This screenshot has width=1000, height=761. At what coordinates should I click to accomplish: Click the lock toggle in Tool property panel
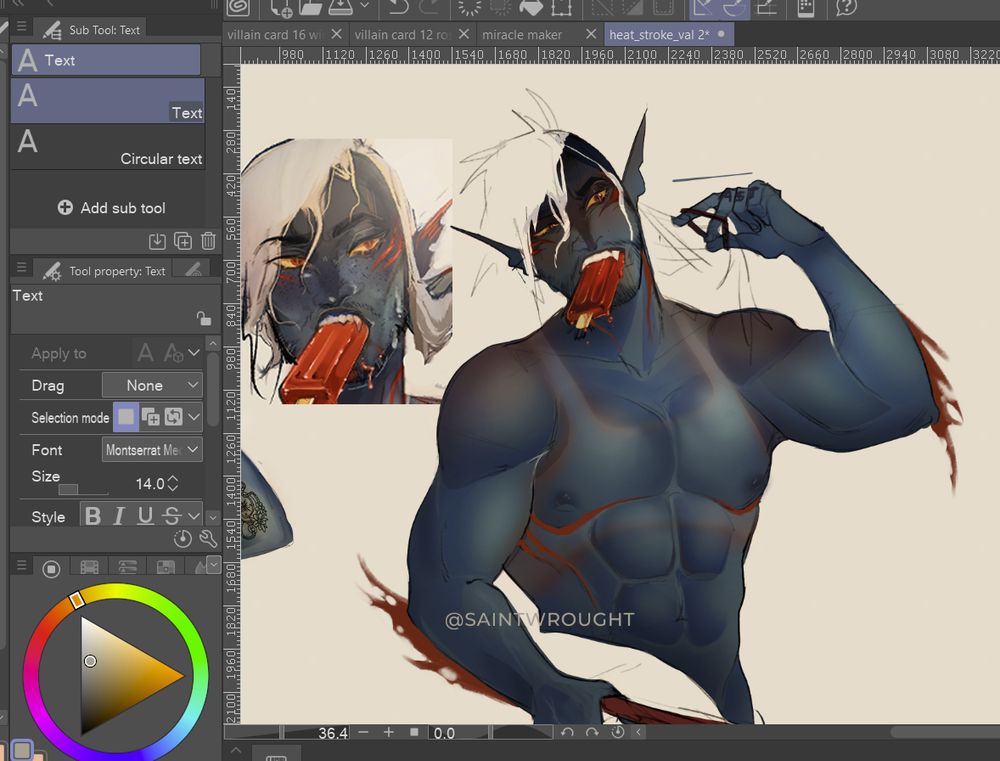pyautogui.click(x=203, y=316)
